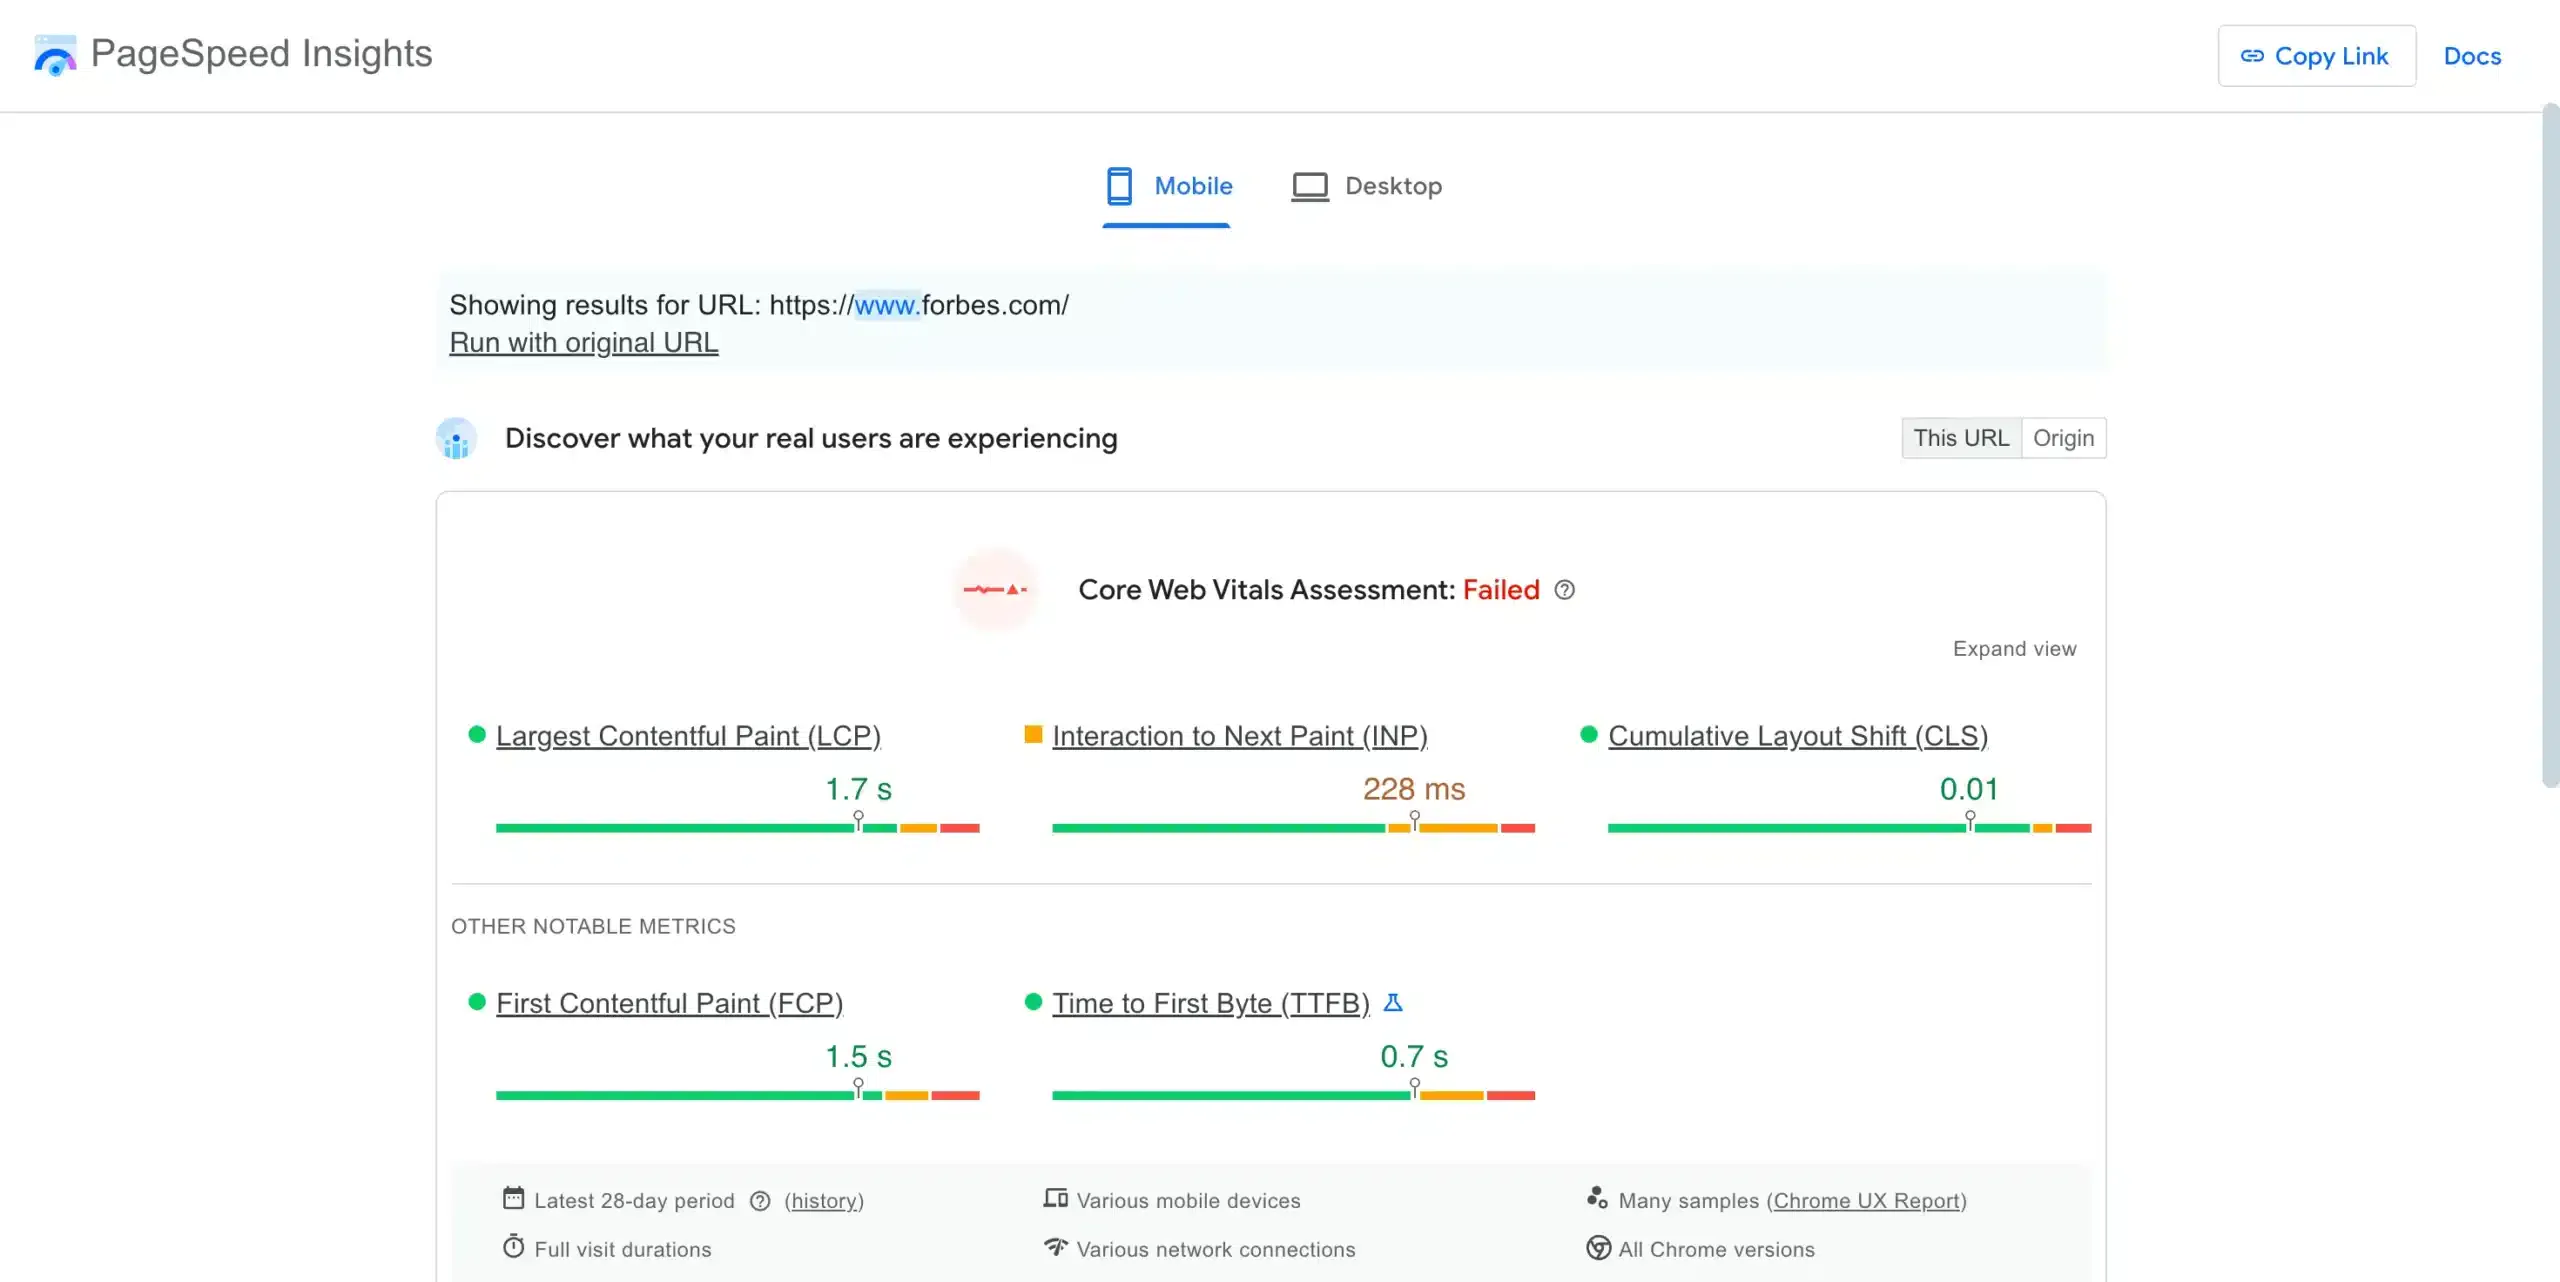Open the Docs page
Viewport: 2560px width, 1282px height.
point(2471,56)
